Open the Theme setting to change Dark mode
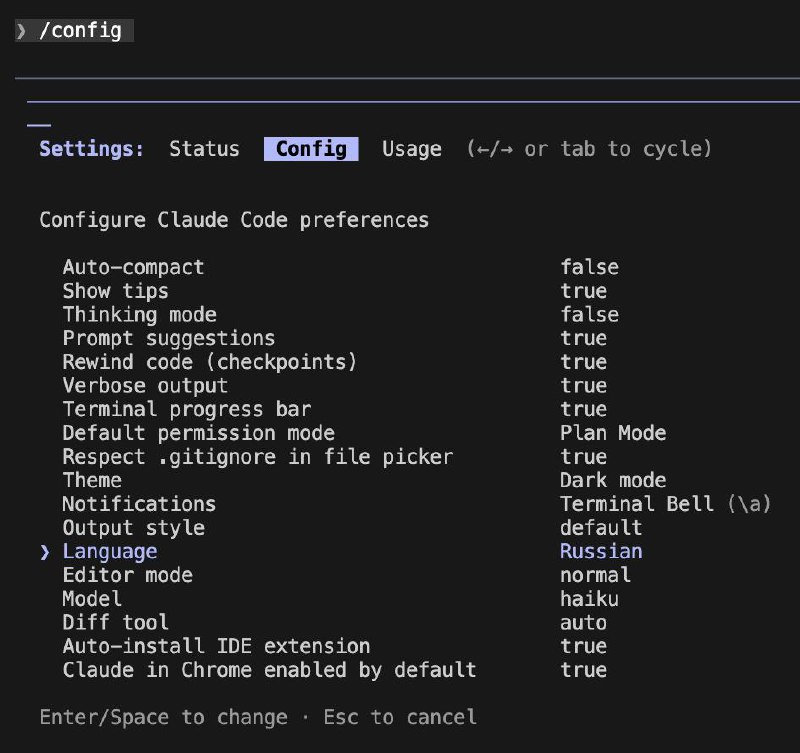 point(92,480)
